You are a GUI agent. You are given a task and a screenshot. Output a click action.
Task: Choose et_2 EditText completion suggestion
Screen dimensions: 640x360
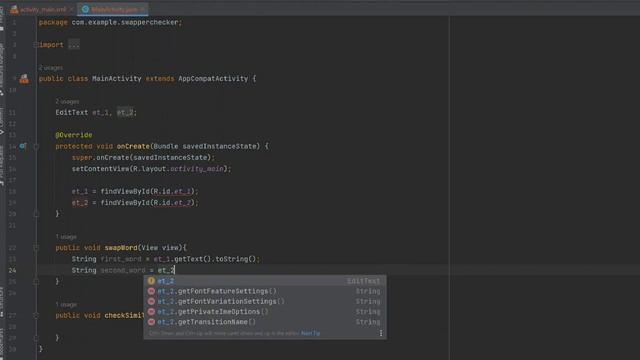pos(264,281)
